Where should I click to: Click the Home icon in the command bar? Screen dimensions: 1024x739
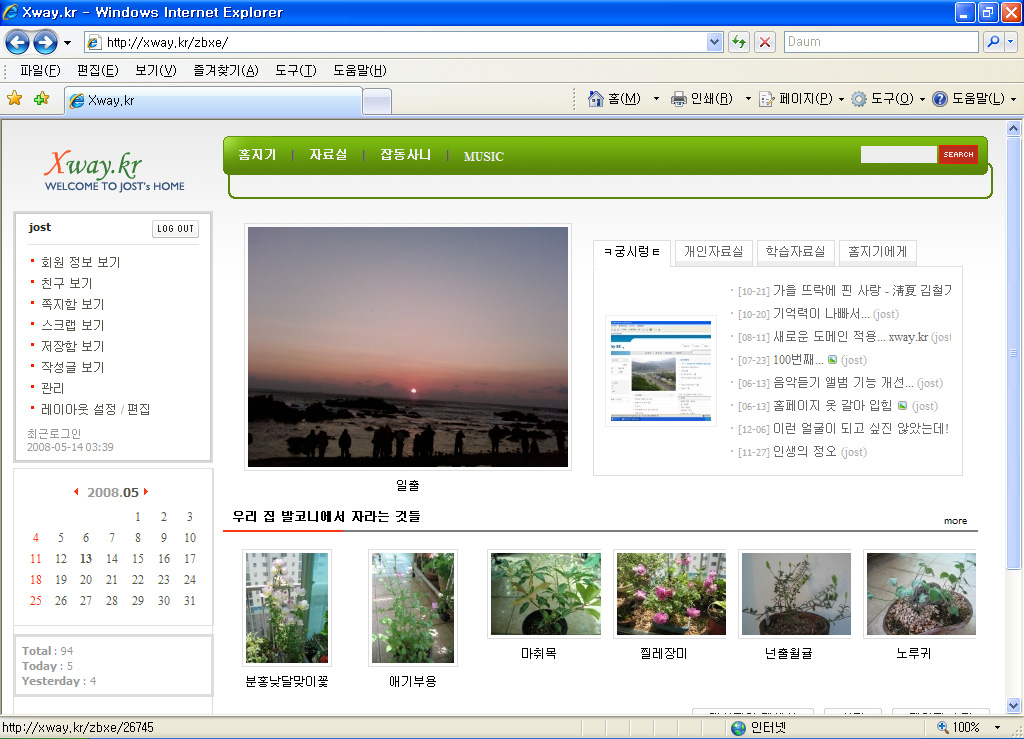click(597, 98)
